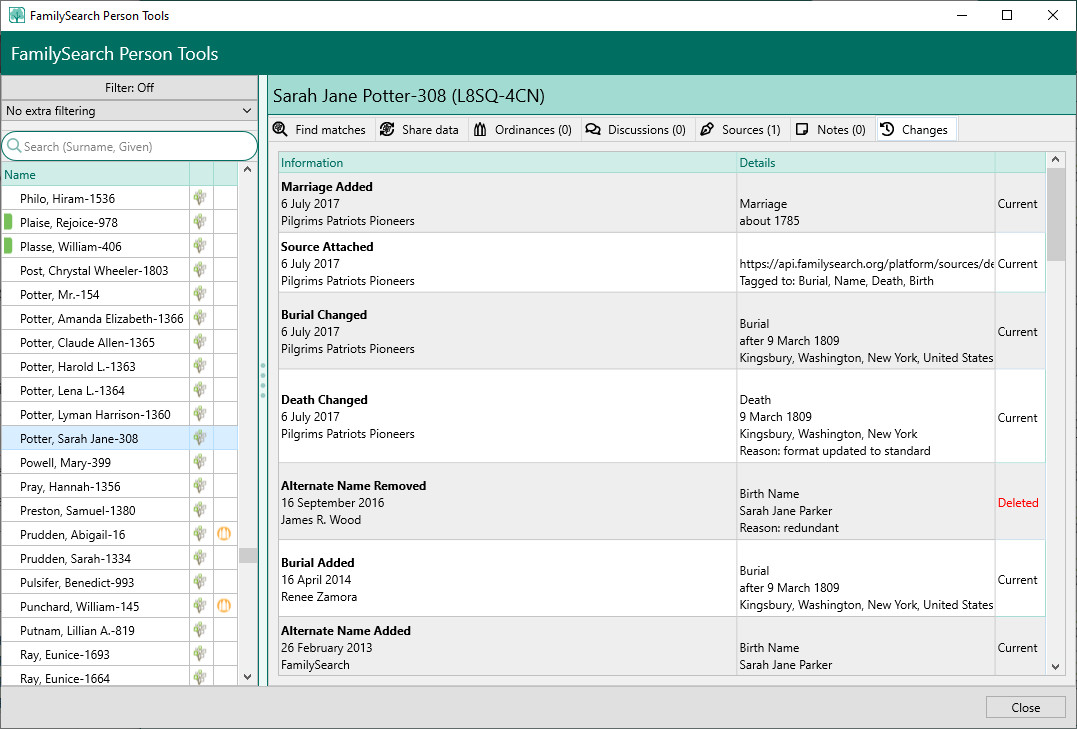This screenshot has height=729, width=1077.
Task: Select Powell, Mary-399 in the list
Action: pos(65,462)
